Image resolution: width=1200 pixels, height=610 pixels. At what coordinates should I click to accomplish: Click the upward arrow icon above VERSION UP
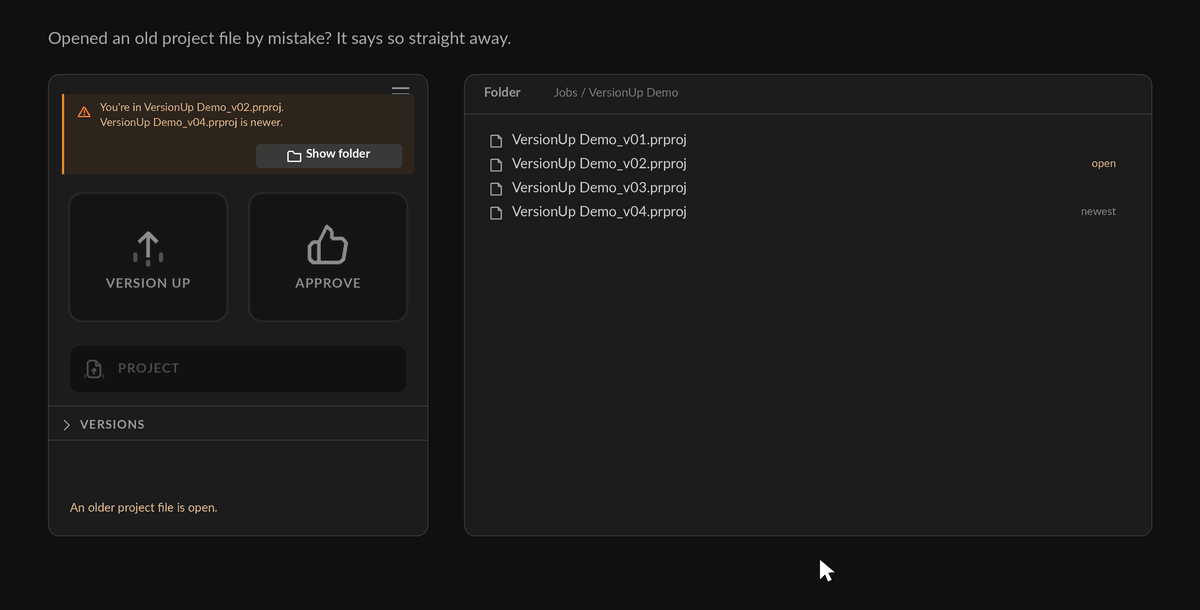click(x=148, y=249)
